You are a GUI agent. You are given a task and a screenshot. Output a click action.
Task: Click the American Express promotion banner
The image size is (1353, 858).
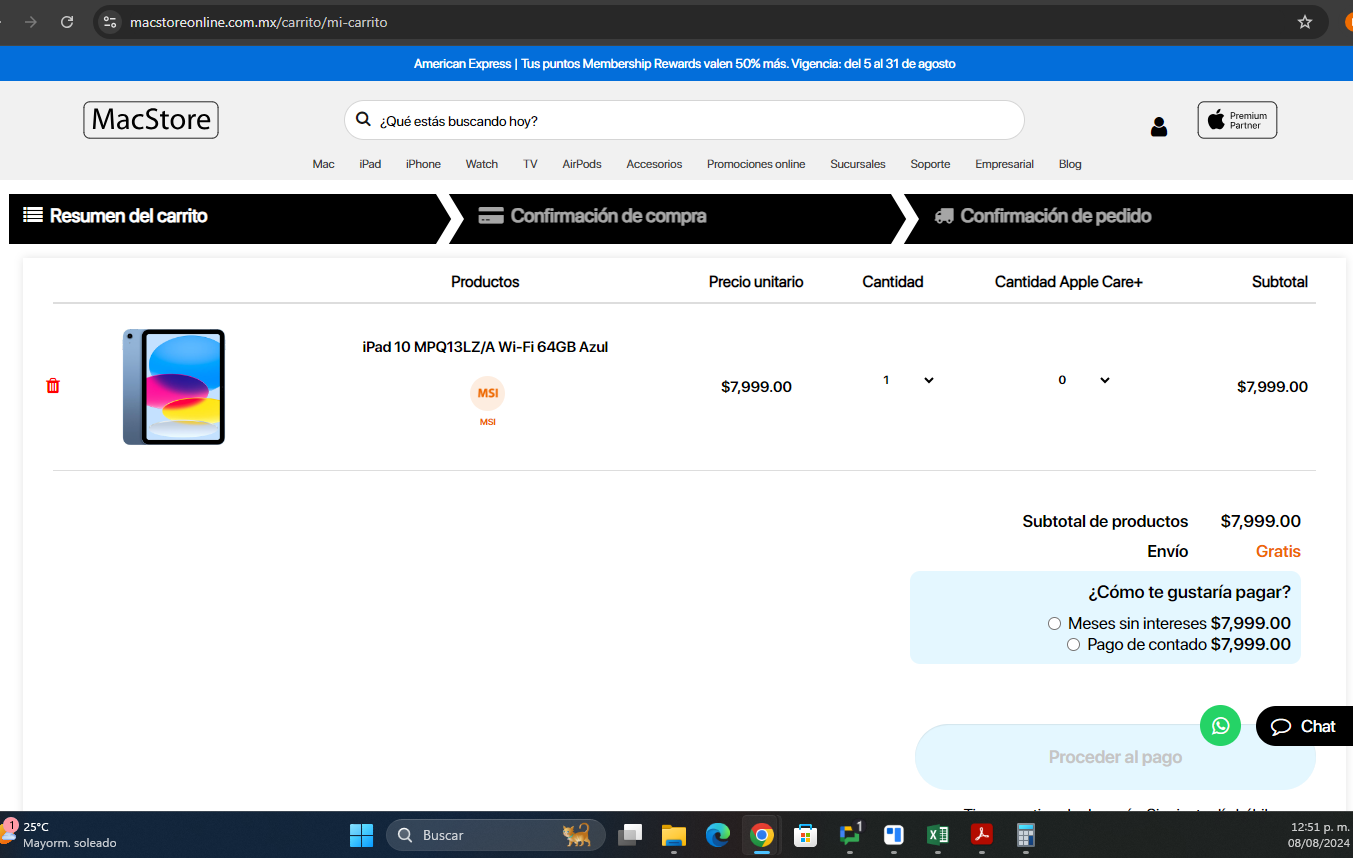684,64
